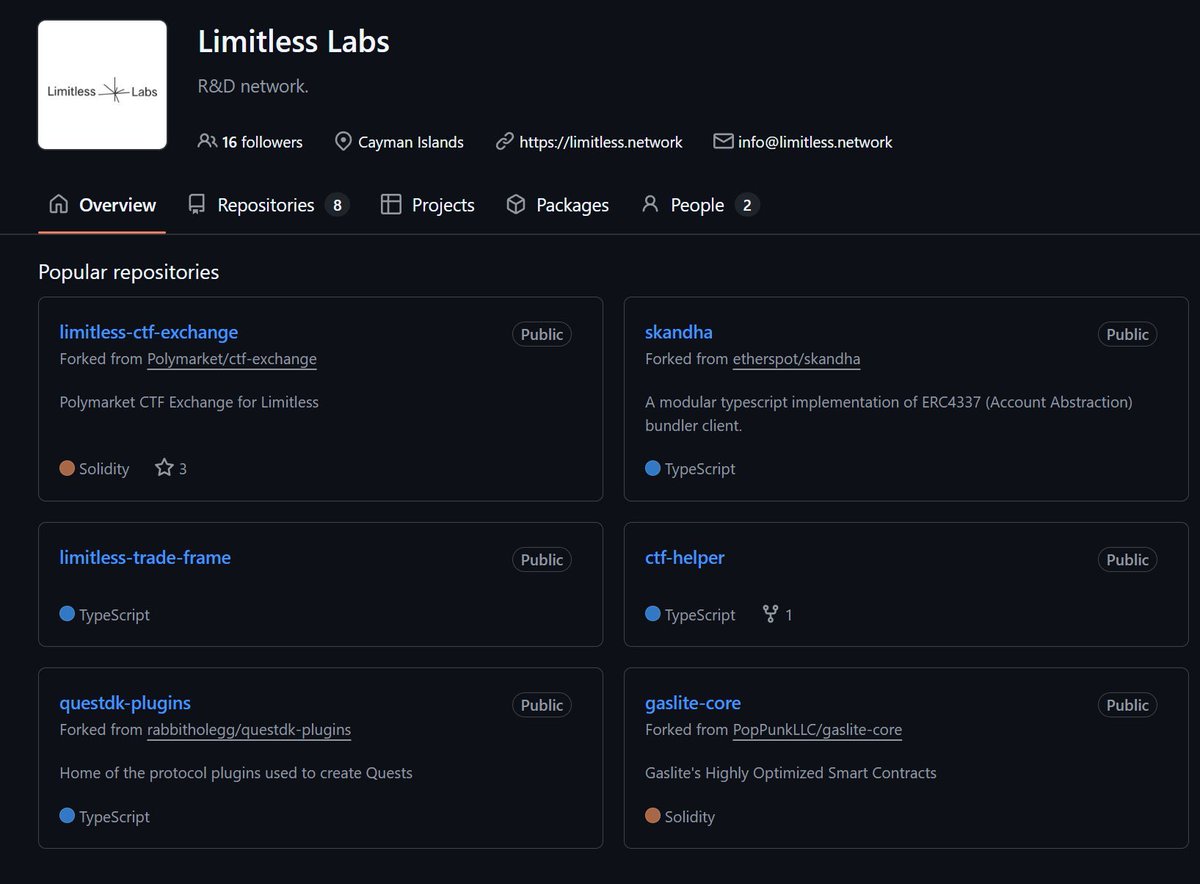Click the email envelope icon
1200x884 pixels.
click(723, 142)
